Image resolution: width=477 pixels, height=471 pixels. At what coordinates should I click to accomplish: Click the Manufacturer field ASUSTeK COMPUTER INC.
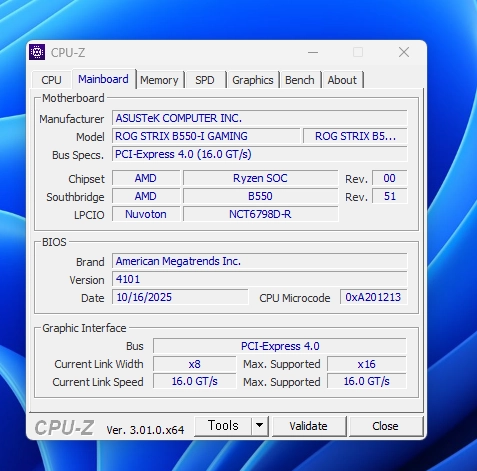[x=260, y=118]
